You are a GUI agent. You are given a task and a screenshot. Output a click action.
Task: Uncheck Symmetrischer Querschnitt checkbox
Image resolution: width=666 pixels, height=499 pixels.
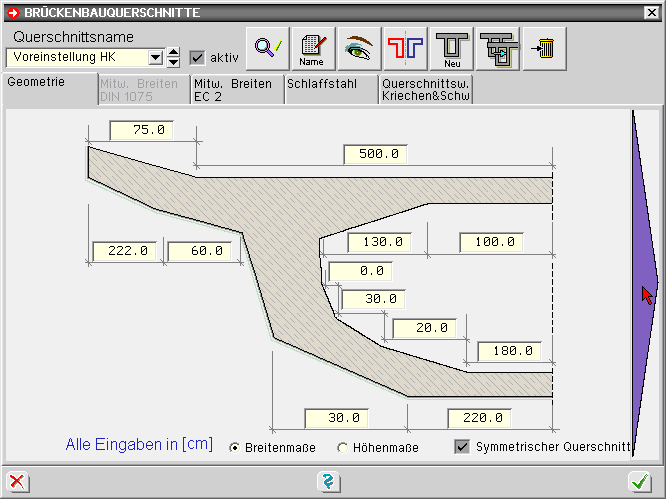tap(462, 447)
